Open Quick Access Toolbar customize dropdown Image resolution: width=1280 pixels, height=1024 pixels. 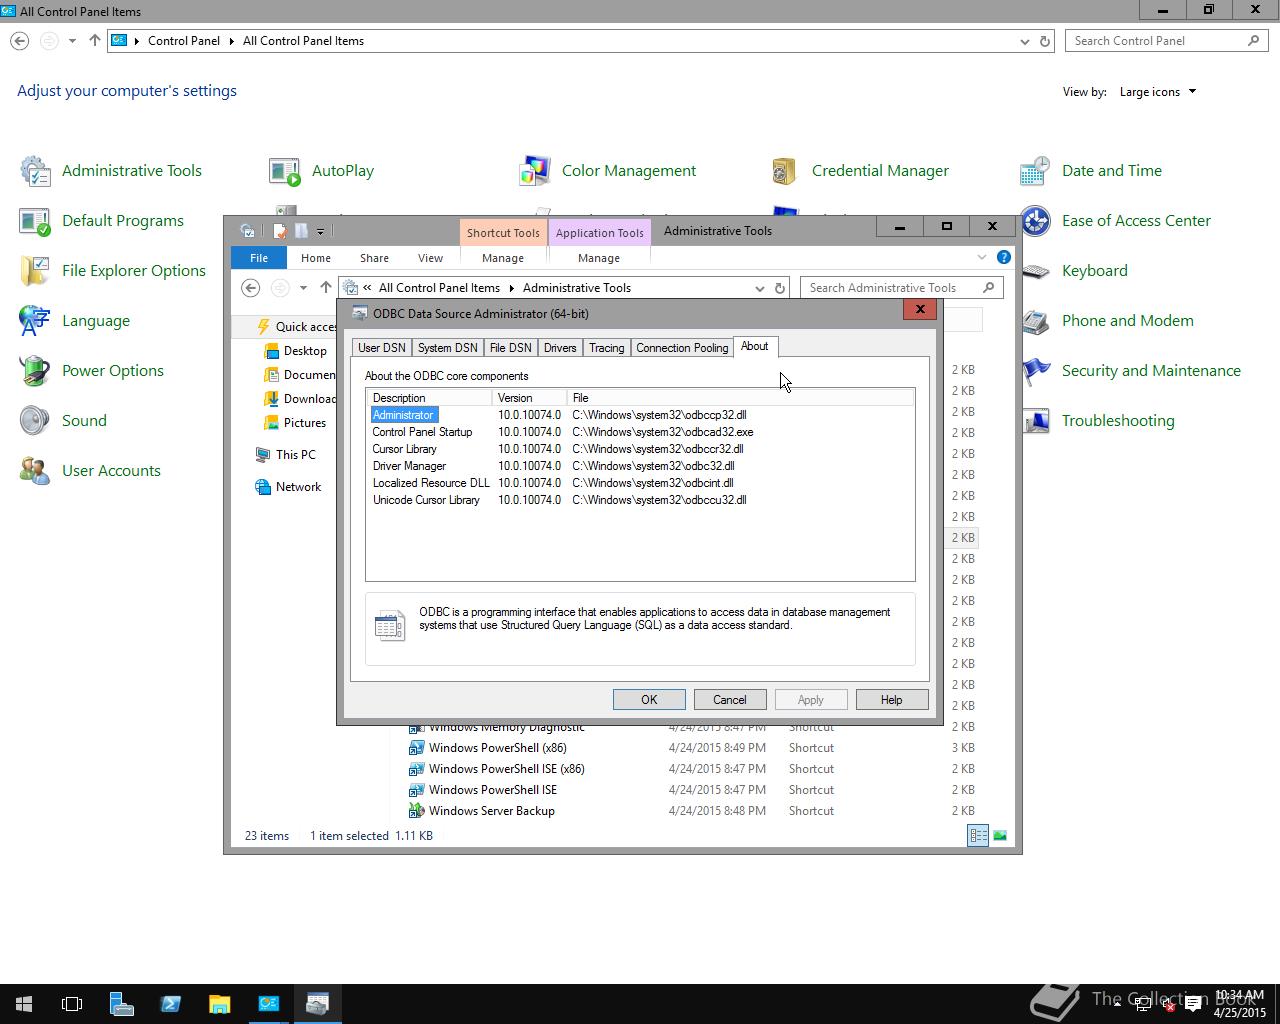click(x=320, y=231)
